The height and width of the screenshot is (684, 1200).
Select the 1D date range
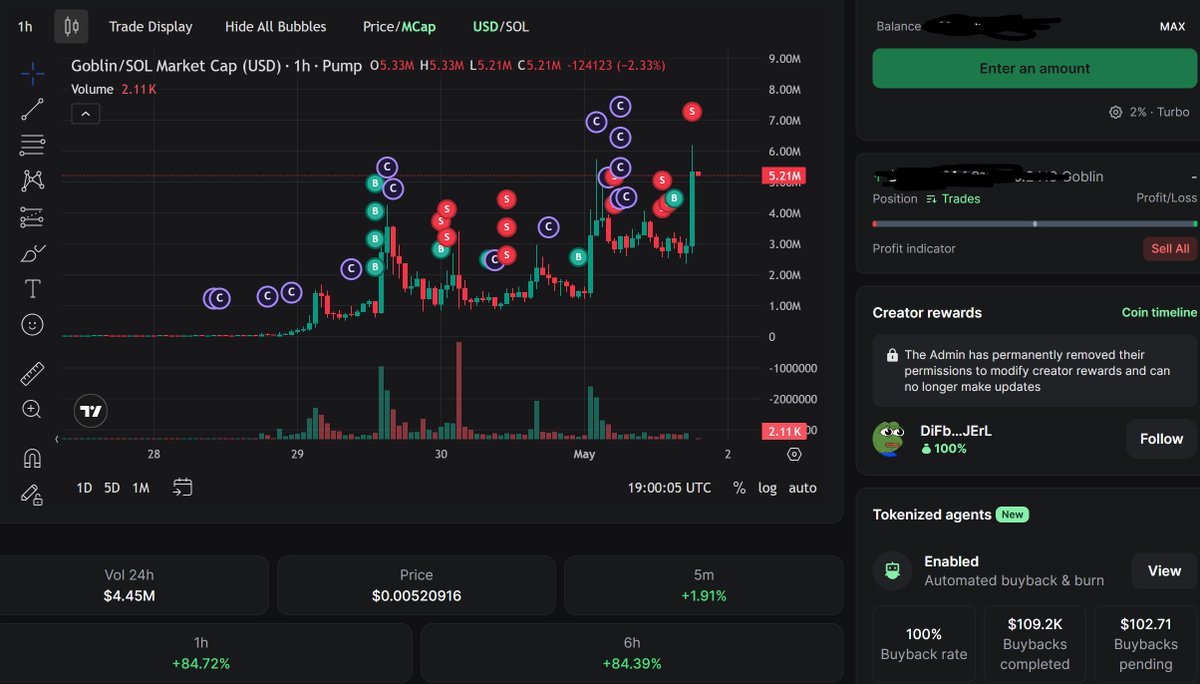(x=85, y=488)
